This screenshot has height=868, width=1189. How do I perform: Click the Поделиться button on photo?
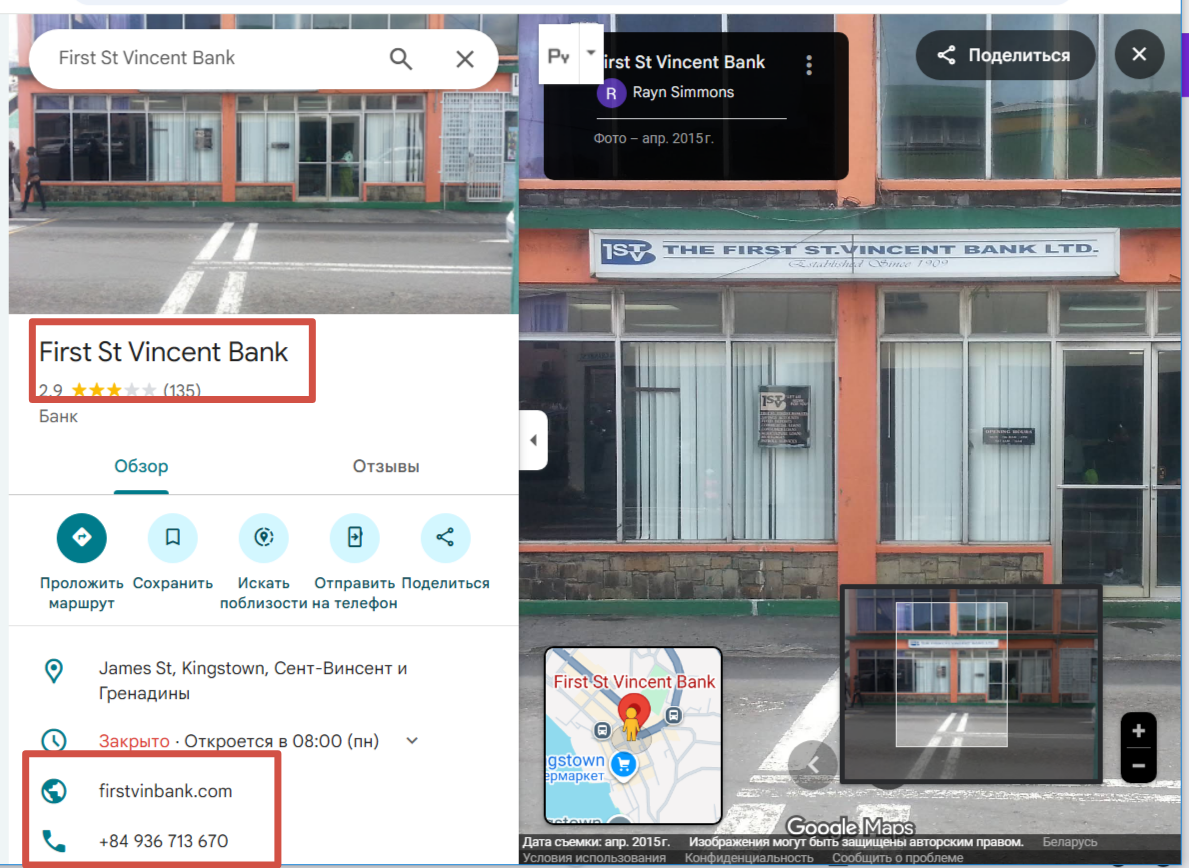[x=1004, y=56]
